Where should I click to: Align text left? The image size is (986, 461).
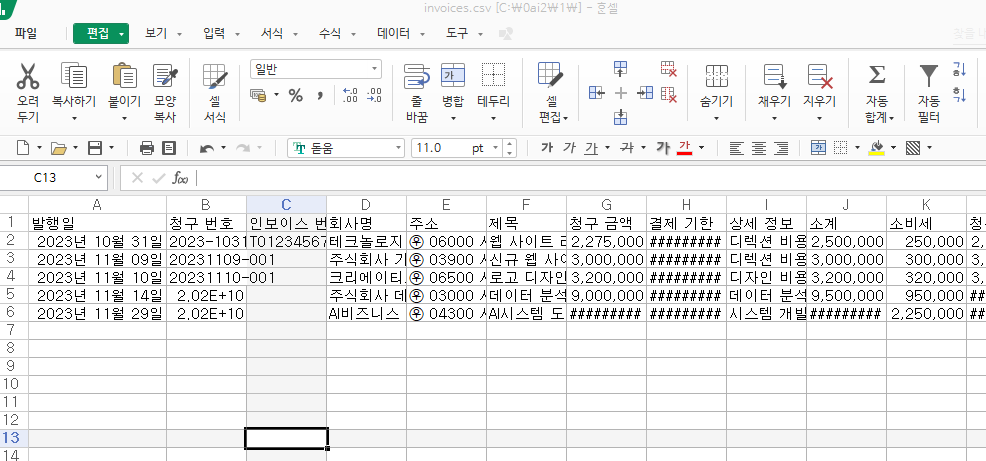pos(737,148)
